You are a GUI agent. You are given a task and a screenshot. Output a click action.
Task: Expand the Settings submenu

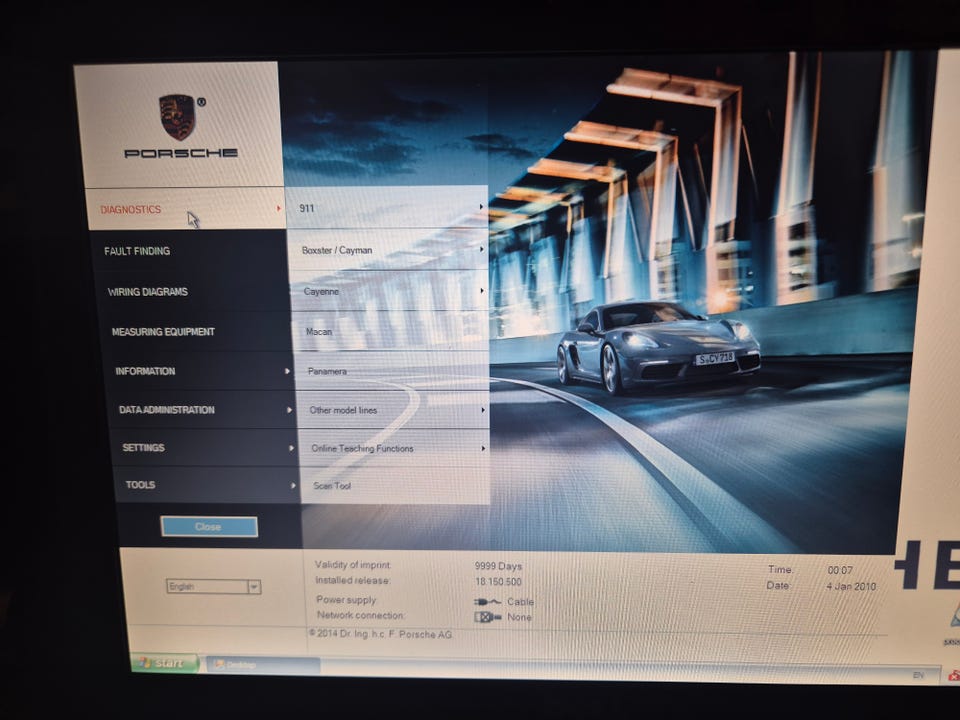206,448
